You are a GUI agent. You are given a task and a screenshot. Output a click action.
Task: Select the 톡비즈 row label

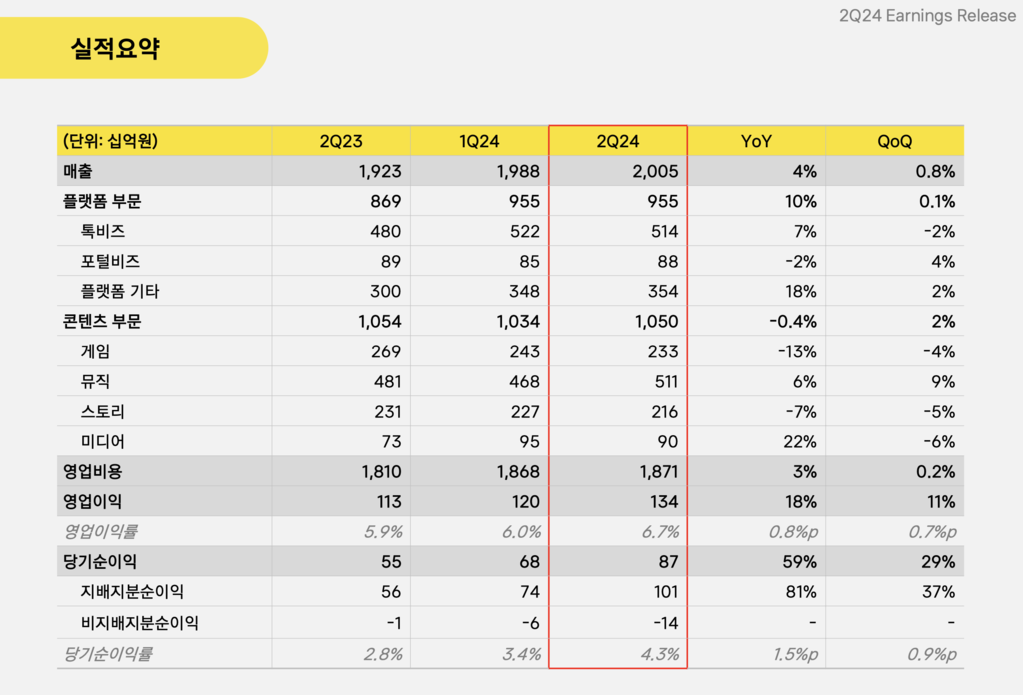pyautogui.click(x=103, y=232)
